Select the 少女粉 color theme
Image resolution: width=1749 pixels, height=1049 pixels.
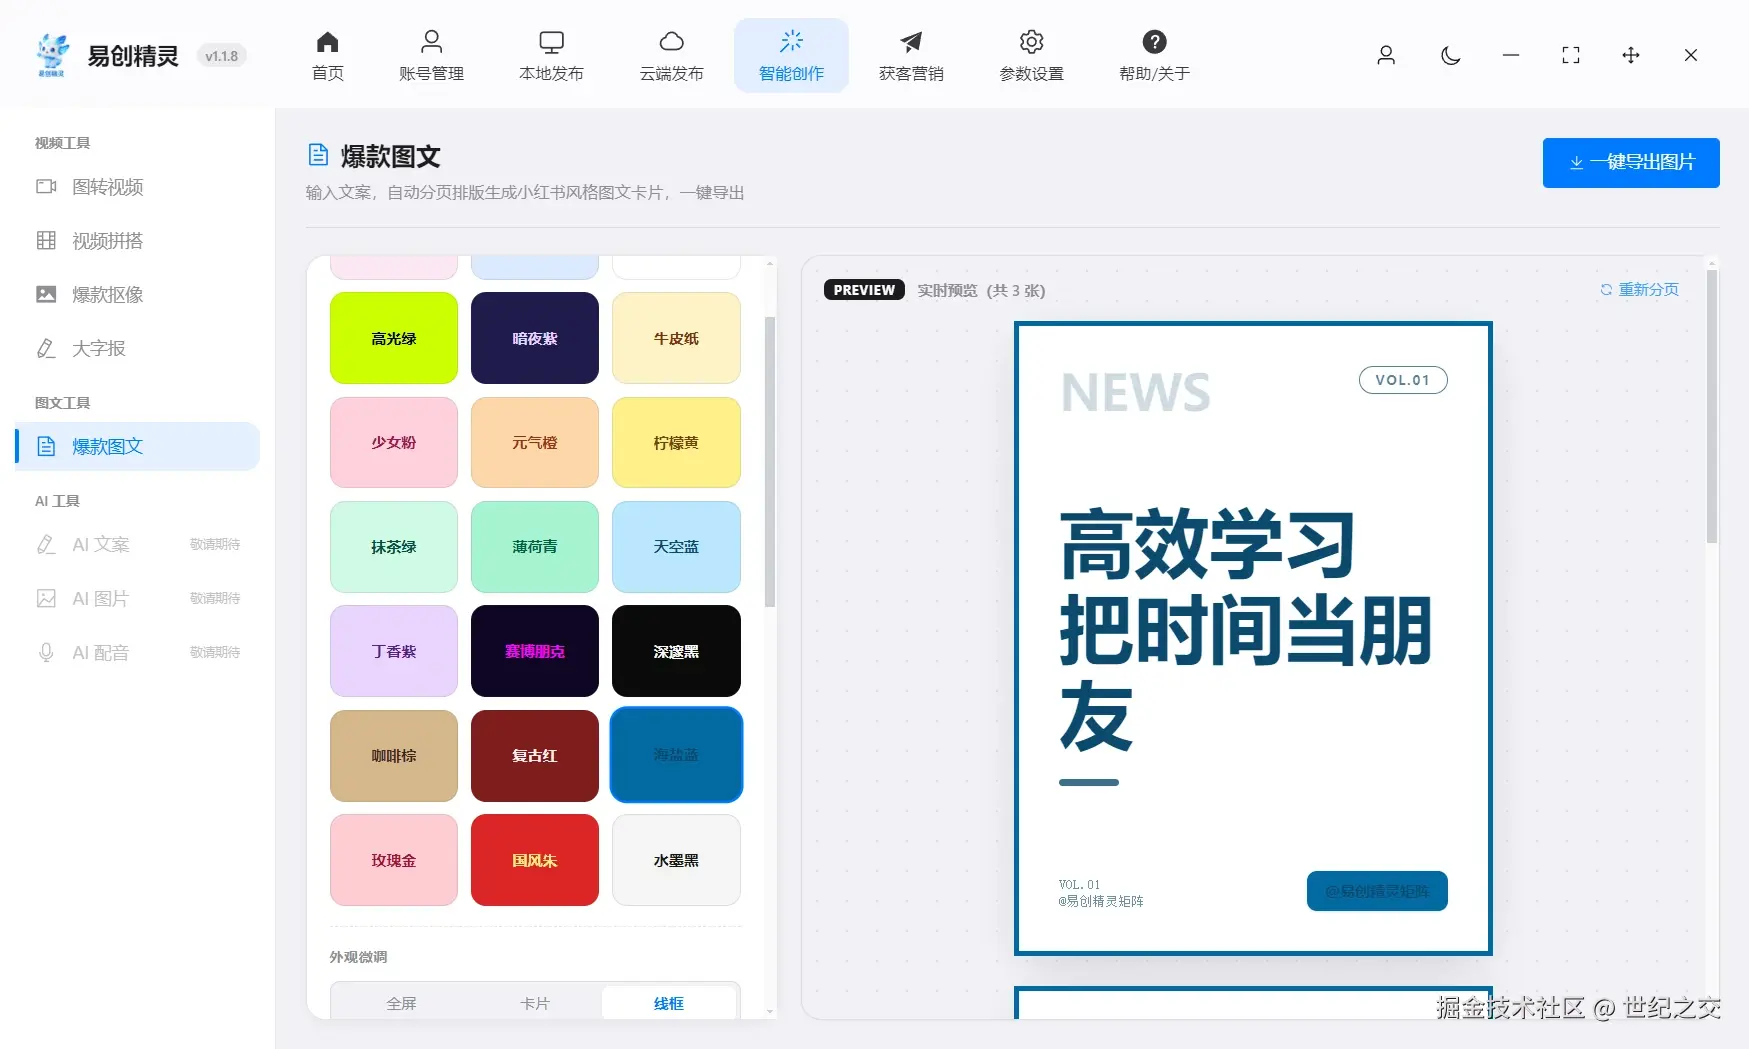[393, 442]
